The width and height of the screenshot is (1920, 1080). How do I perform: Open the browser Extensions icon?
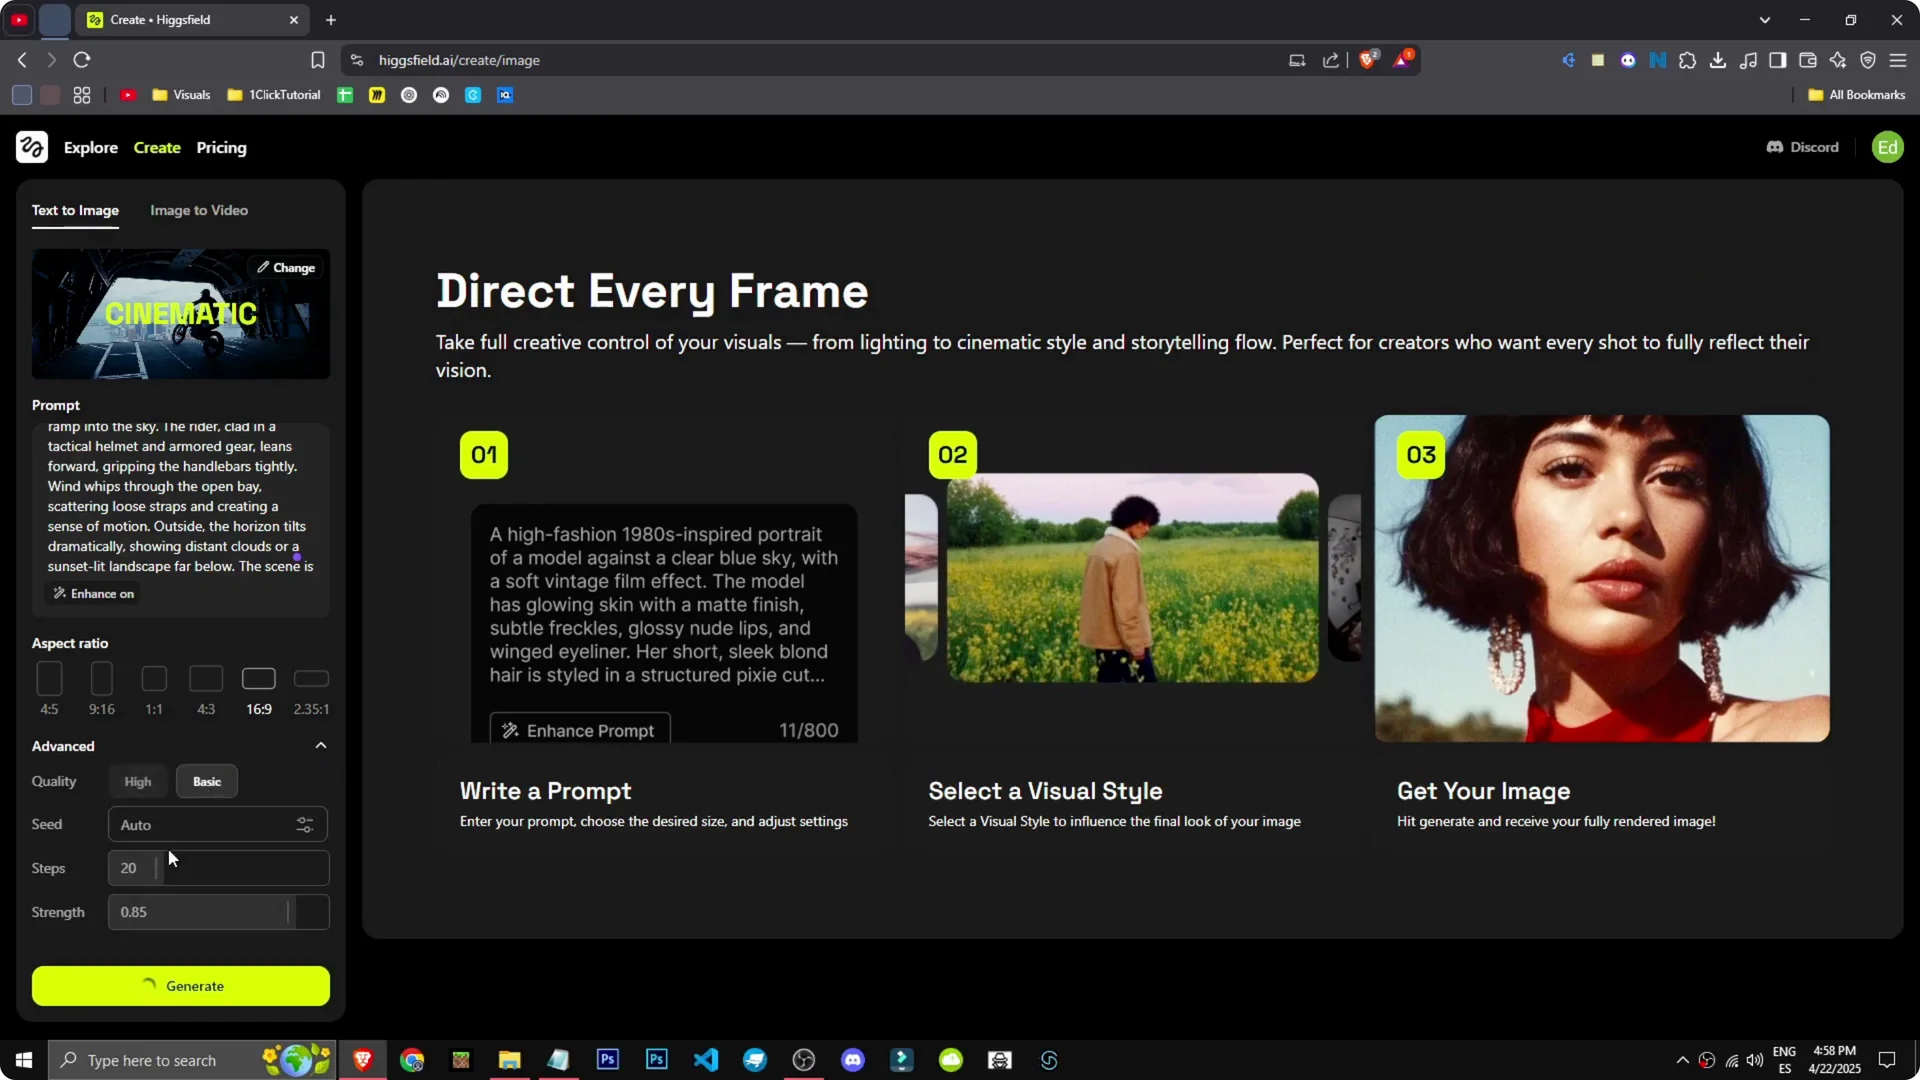pyautogui.click(x=1688, y=60)
